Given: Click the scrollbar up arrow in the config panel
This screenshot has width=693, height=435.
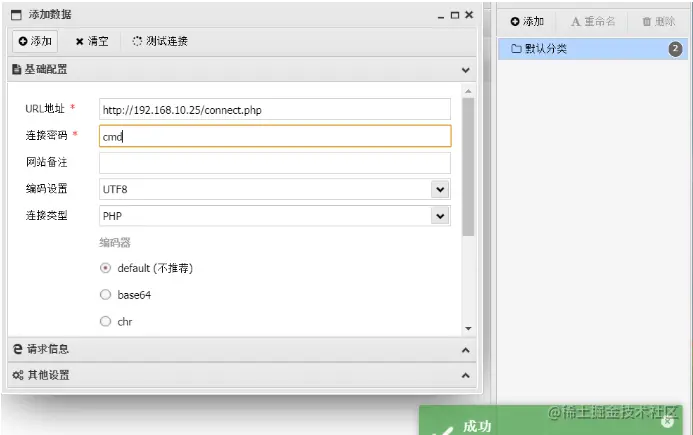Looking at the screenshot, I should 468,92.
